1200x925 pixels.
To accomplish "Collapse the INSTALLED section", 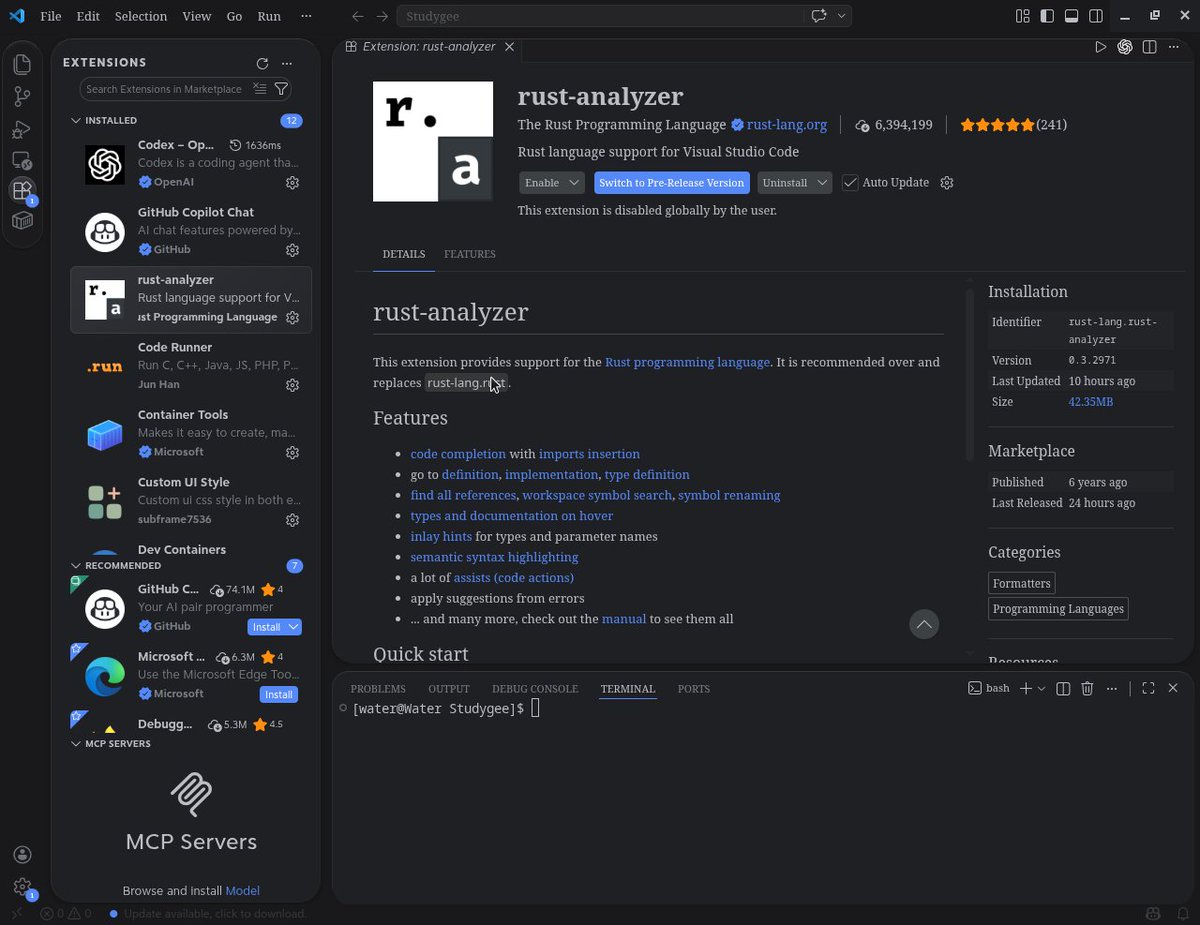I will (75, 120).
